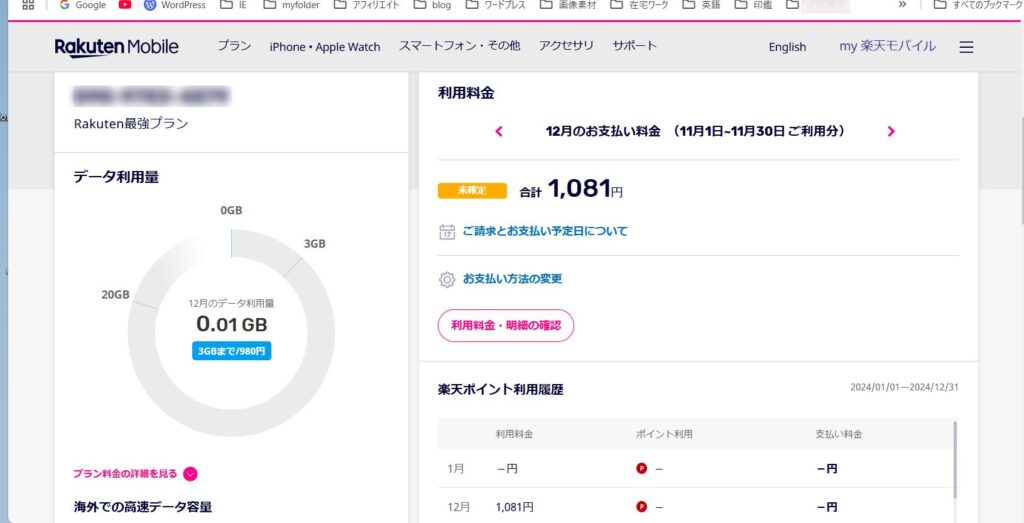Click the 支払い料金 column header
The height and width of the screenshot is (523, 1024).
[x=839, y=434]
